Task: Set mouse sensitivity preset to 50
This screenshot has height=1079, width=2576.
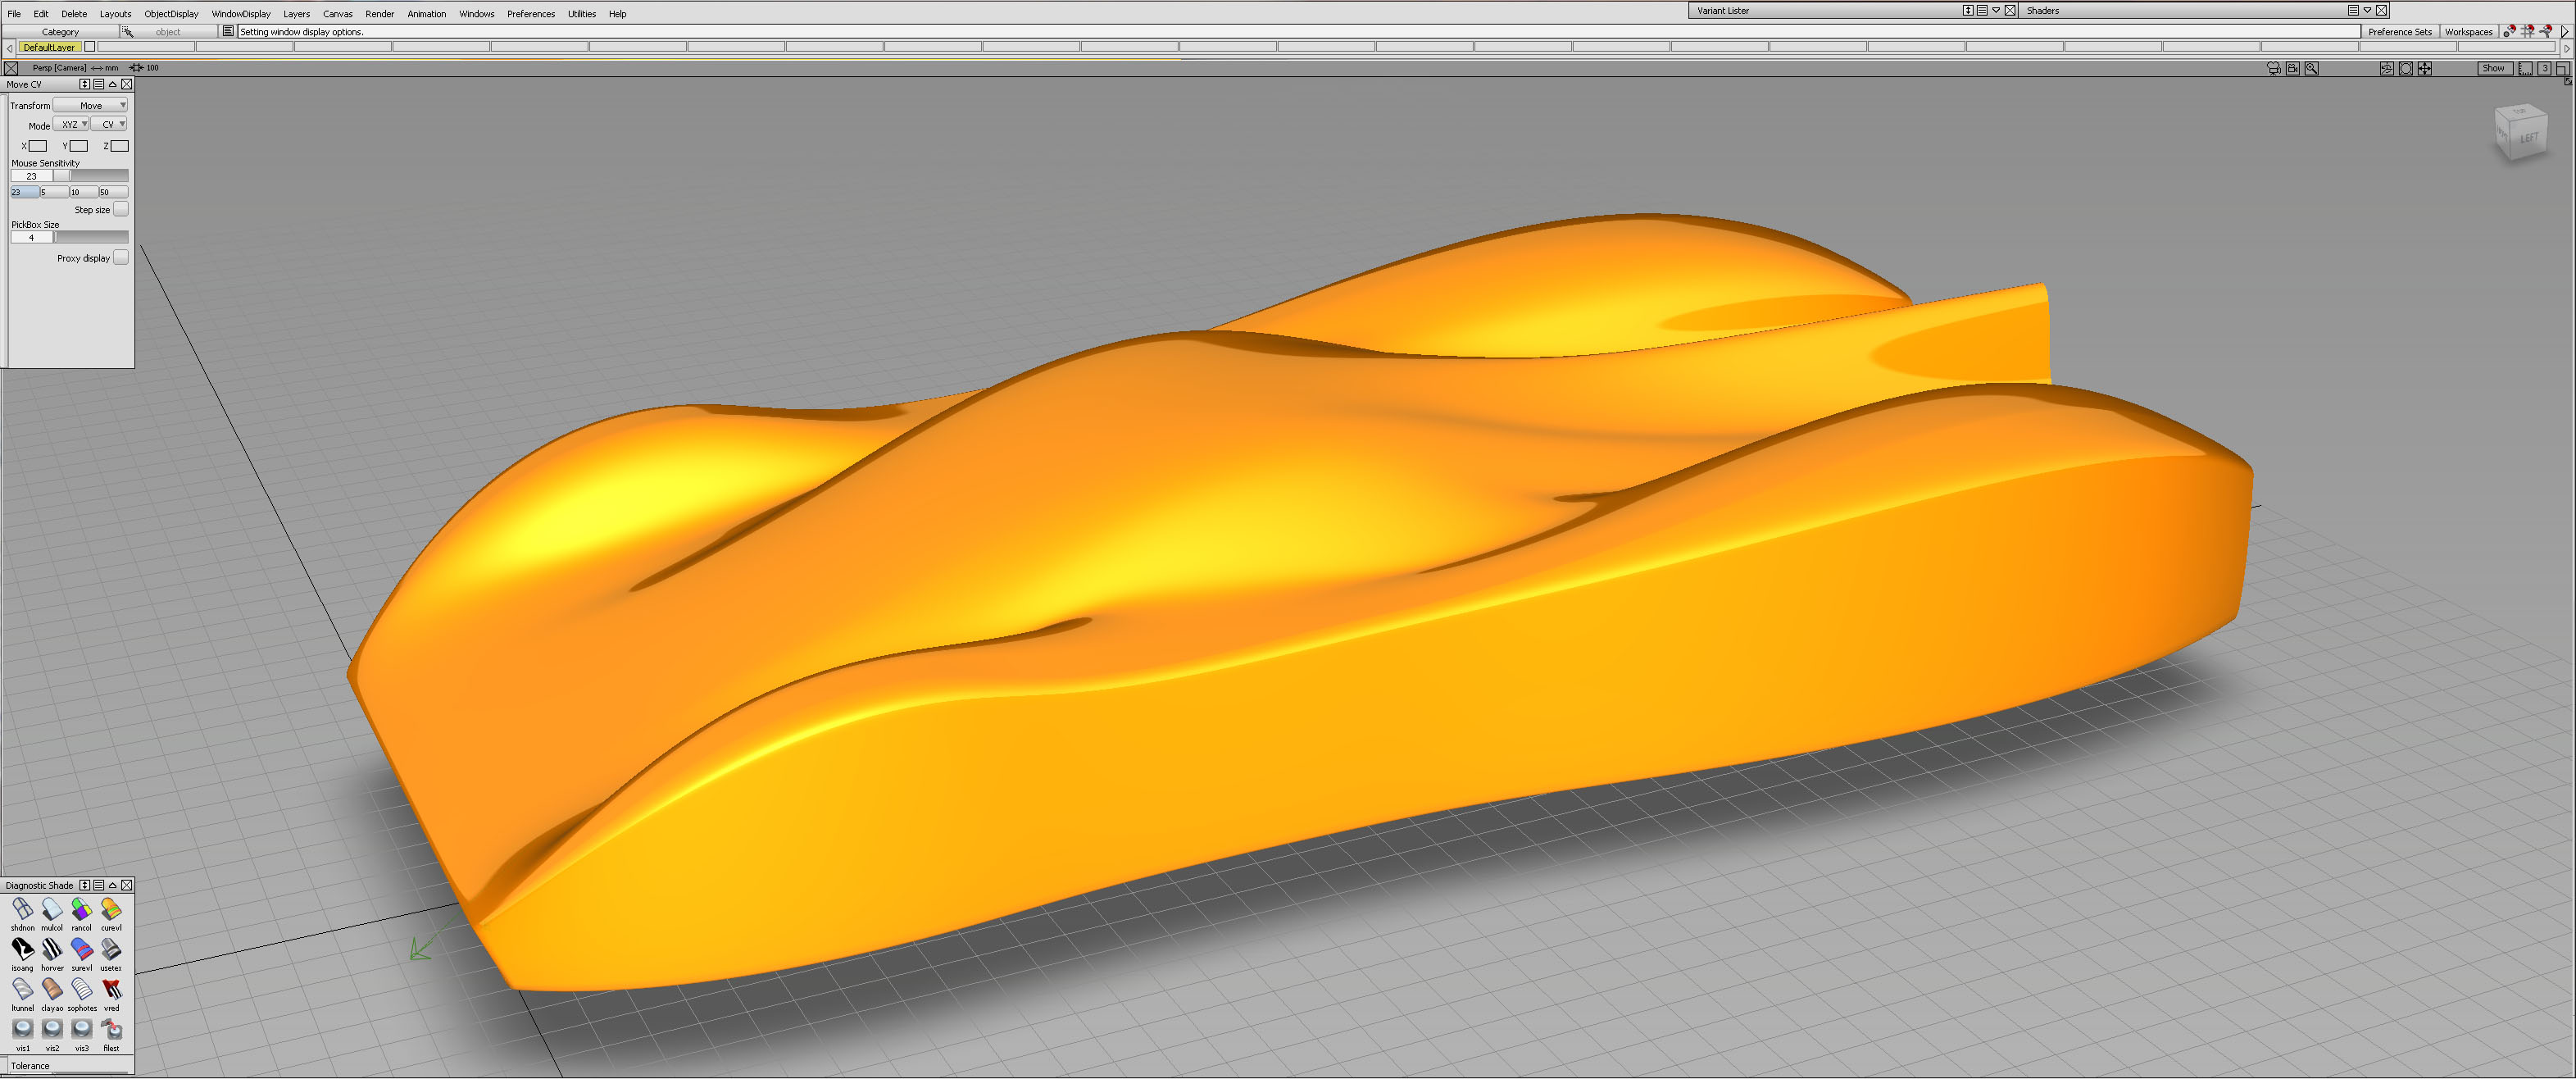Action: click(x=112, y=192)
